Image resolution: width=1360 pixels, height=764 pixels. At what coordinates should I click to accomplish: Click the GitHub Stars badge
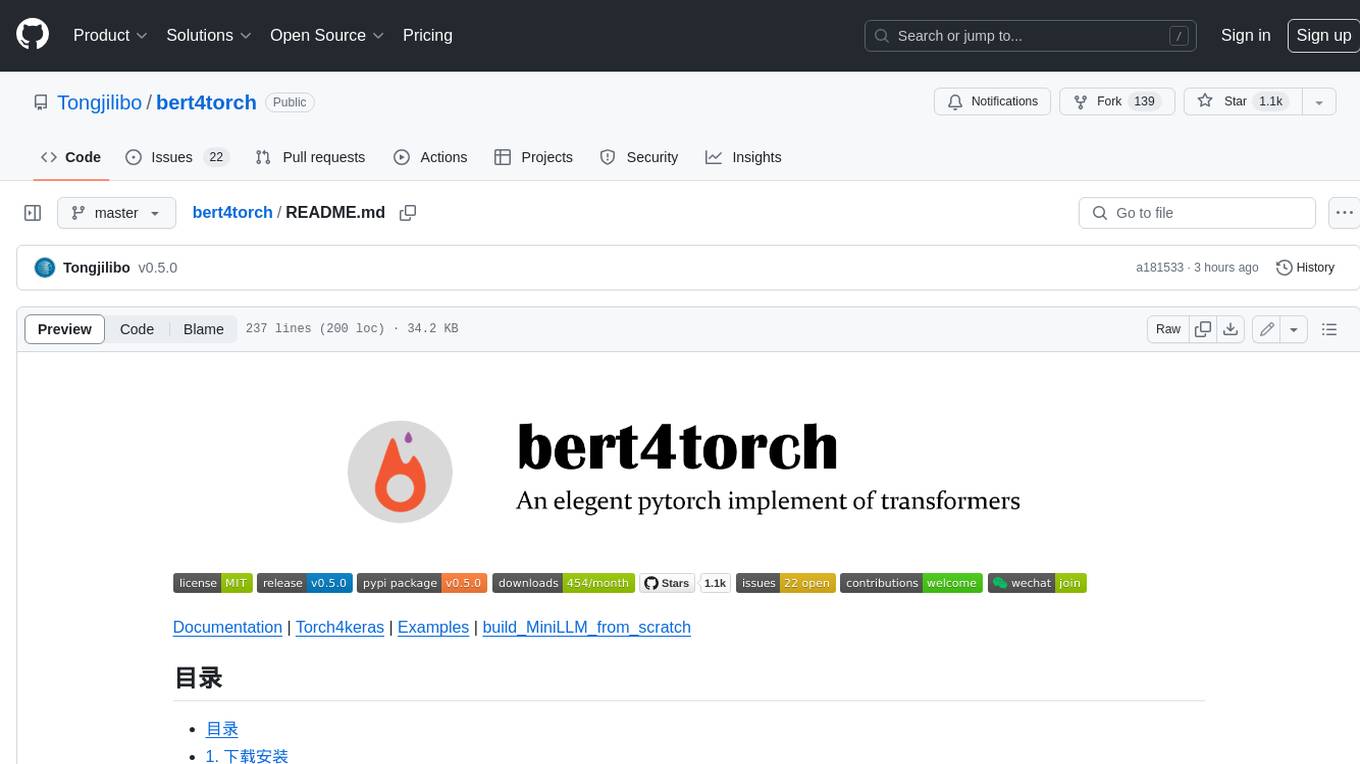(x=667, y=583)
